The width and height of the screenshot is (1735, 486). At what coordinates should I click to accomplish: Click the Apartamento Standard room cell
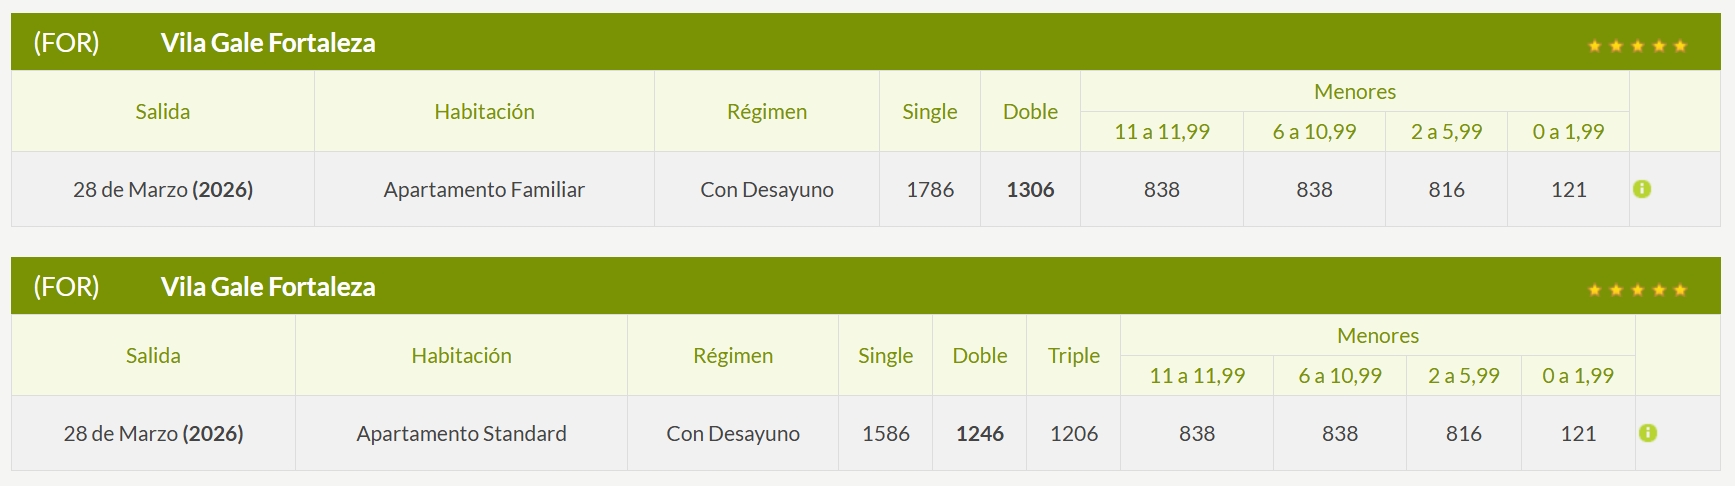tap(461, 434)
